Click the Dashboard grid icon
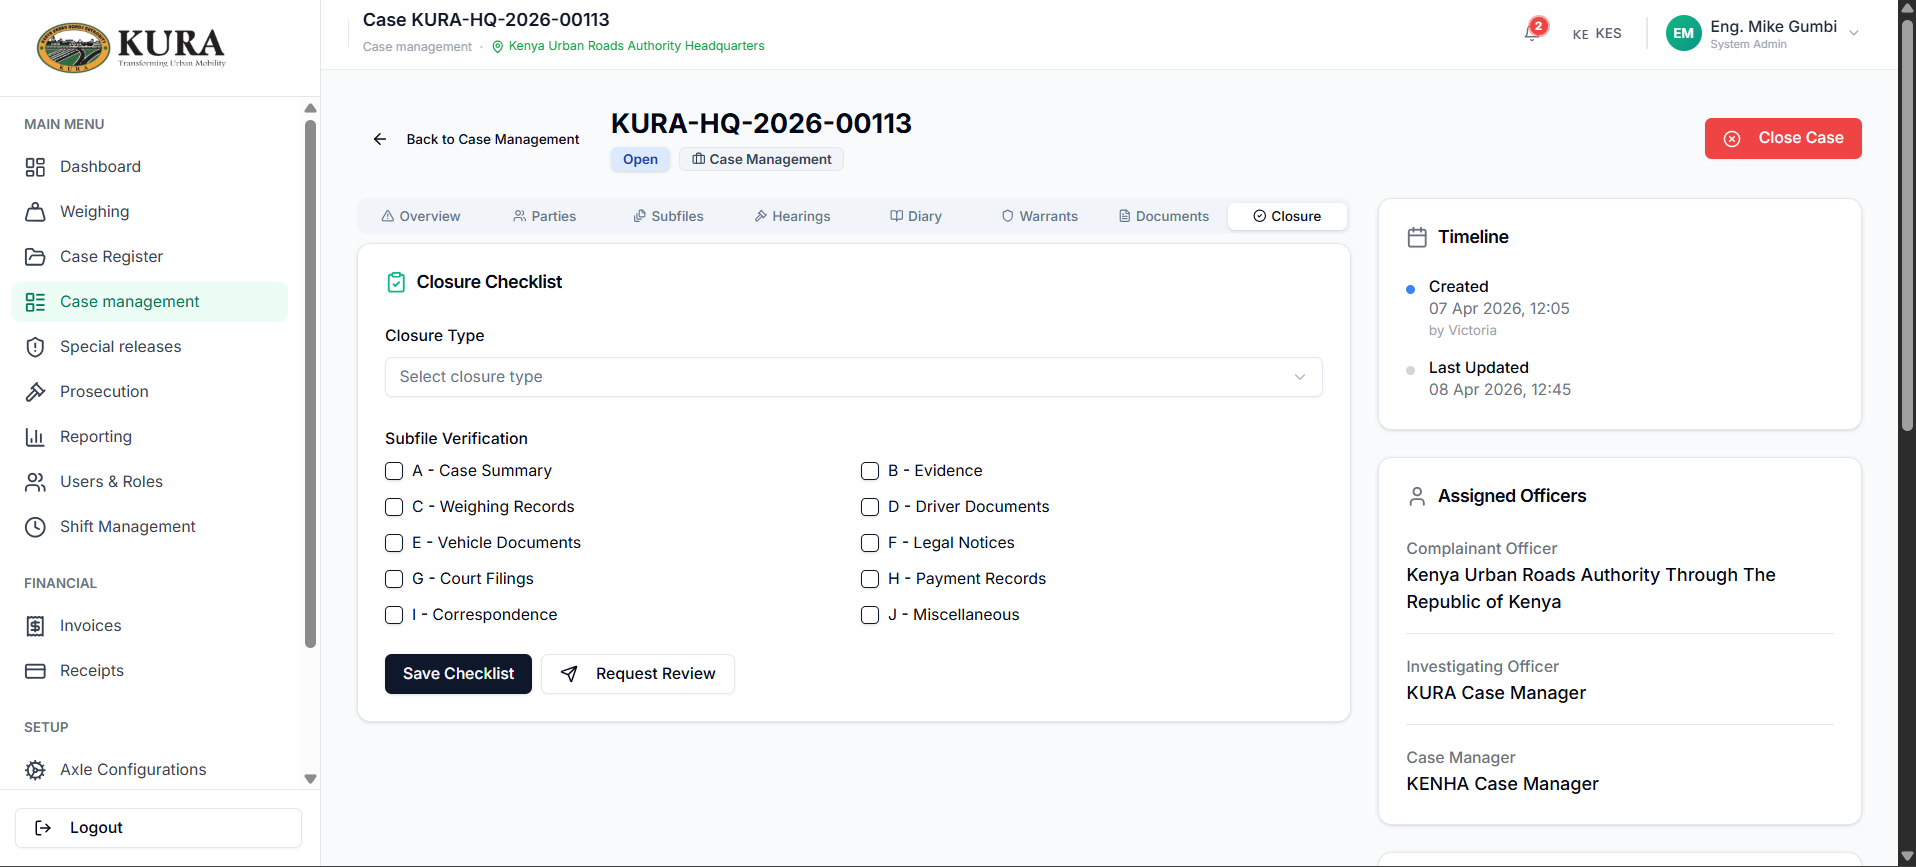This screenshot has width=1916, height=867. (35, 167)
